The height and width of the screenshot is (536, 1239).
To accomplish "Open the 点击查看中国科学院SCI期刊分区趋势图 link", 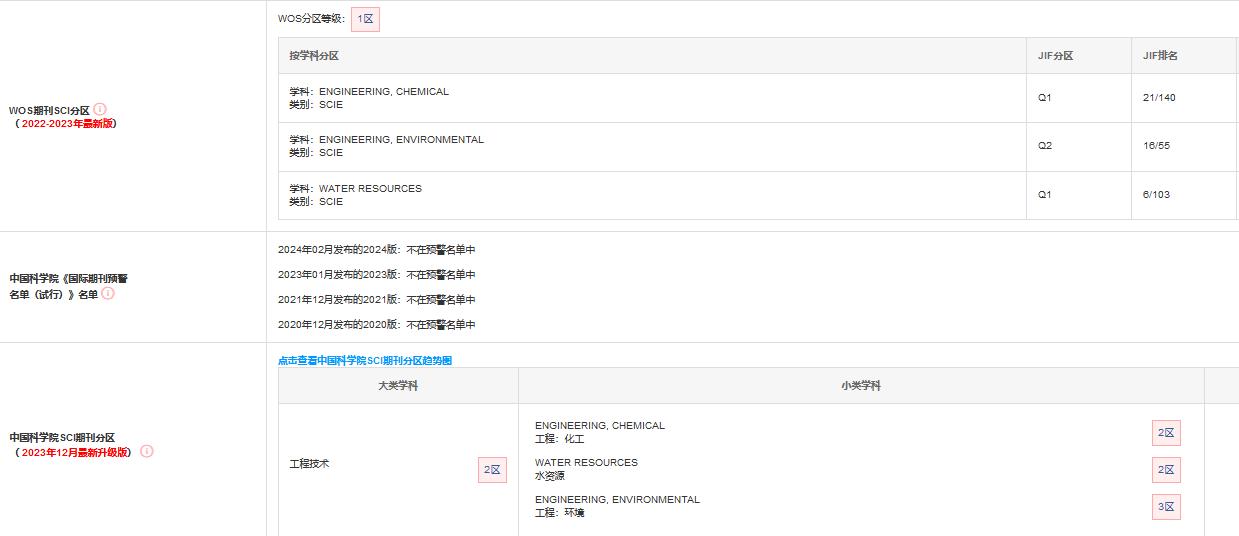I will [365, 360].
